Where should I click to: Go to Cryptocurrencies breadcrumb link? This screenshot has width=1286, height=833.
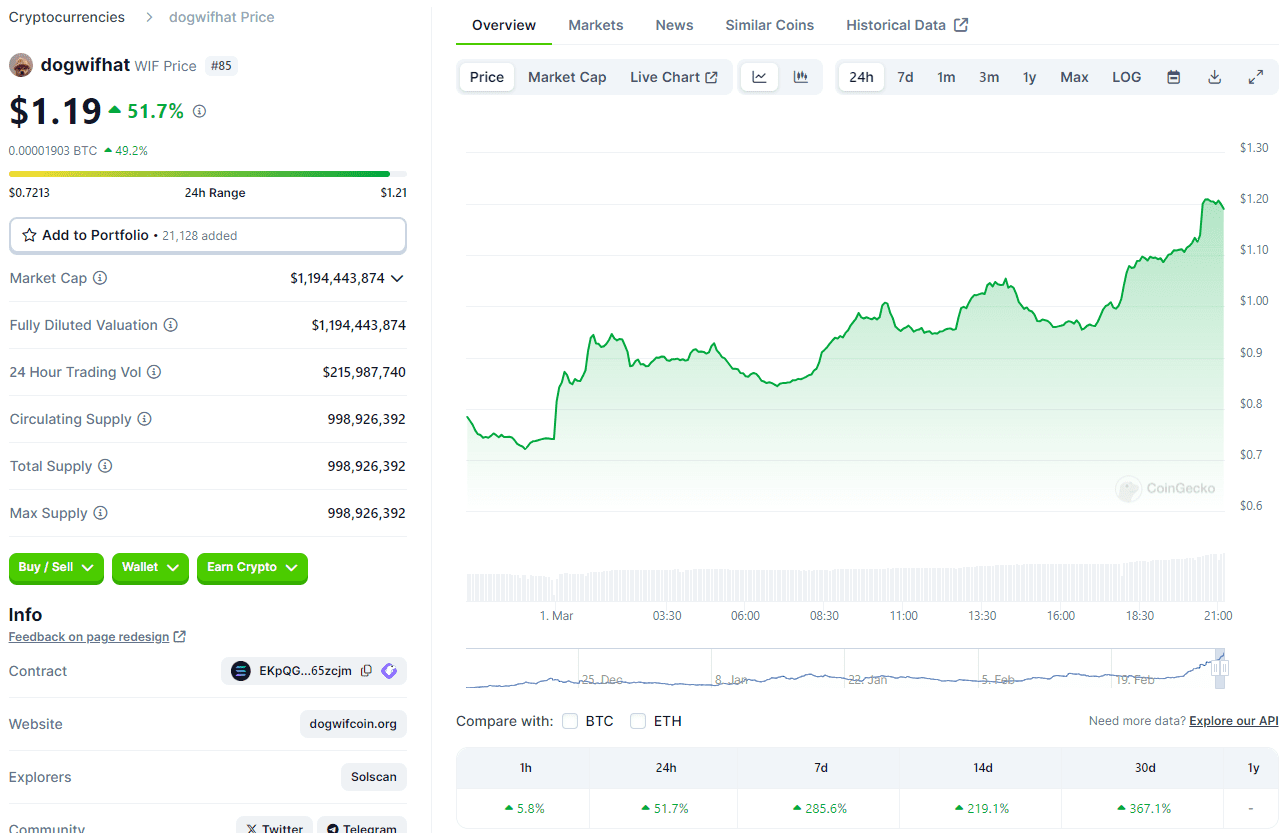[x=67, y=17]
